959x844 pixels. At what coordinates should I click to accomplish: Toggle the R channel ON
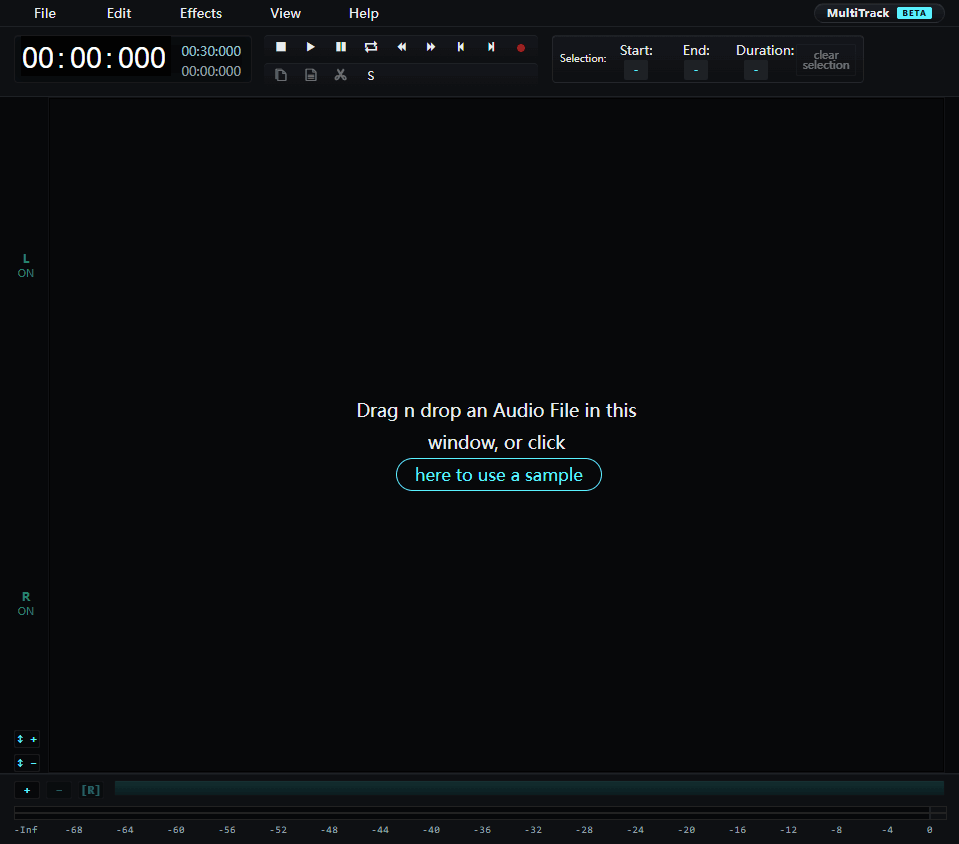pyautogui.click(x=26, y=604)
